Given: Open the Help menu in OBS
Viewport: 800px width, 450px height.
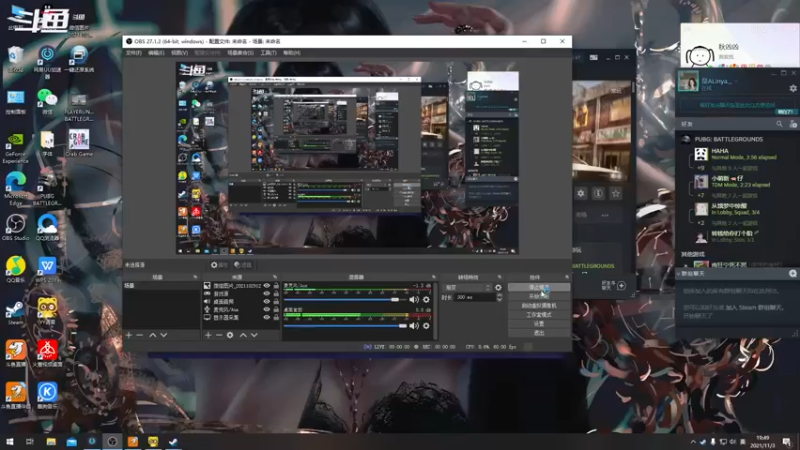Looking at the screenshot, I should pos(292,53).
